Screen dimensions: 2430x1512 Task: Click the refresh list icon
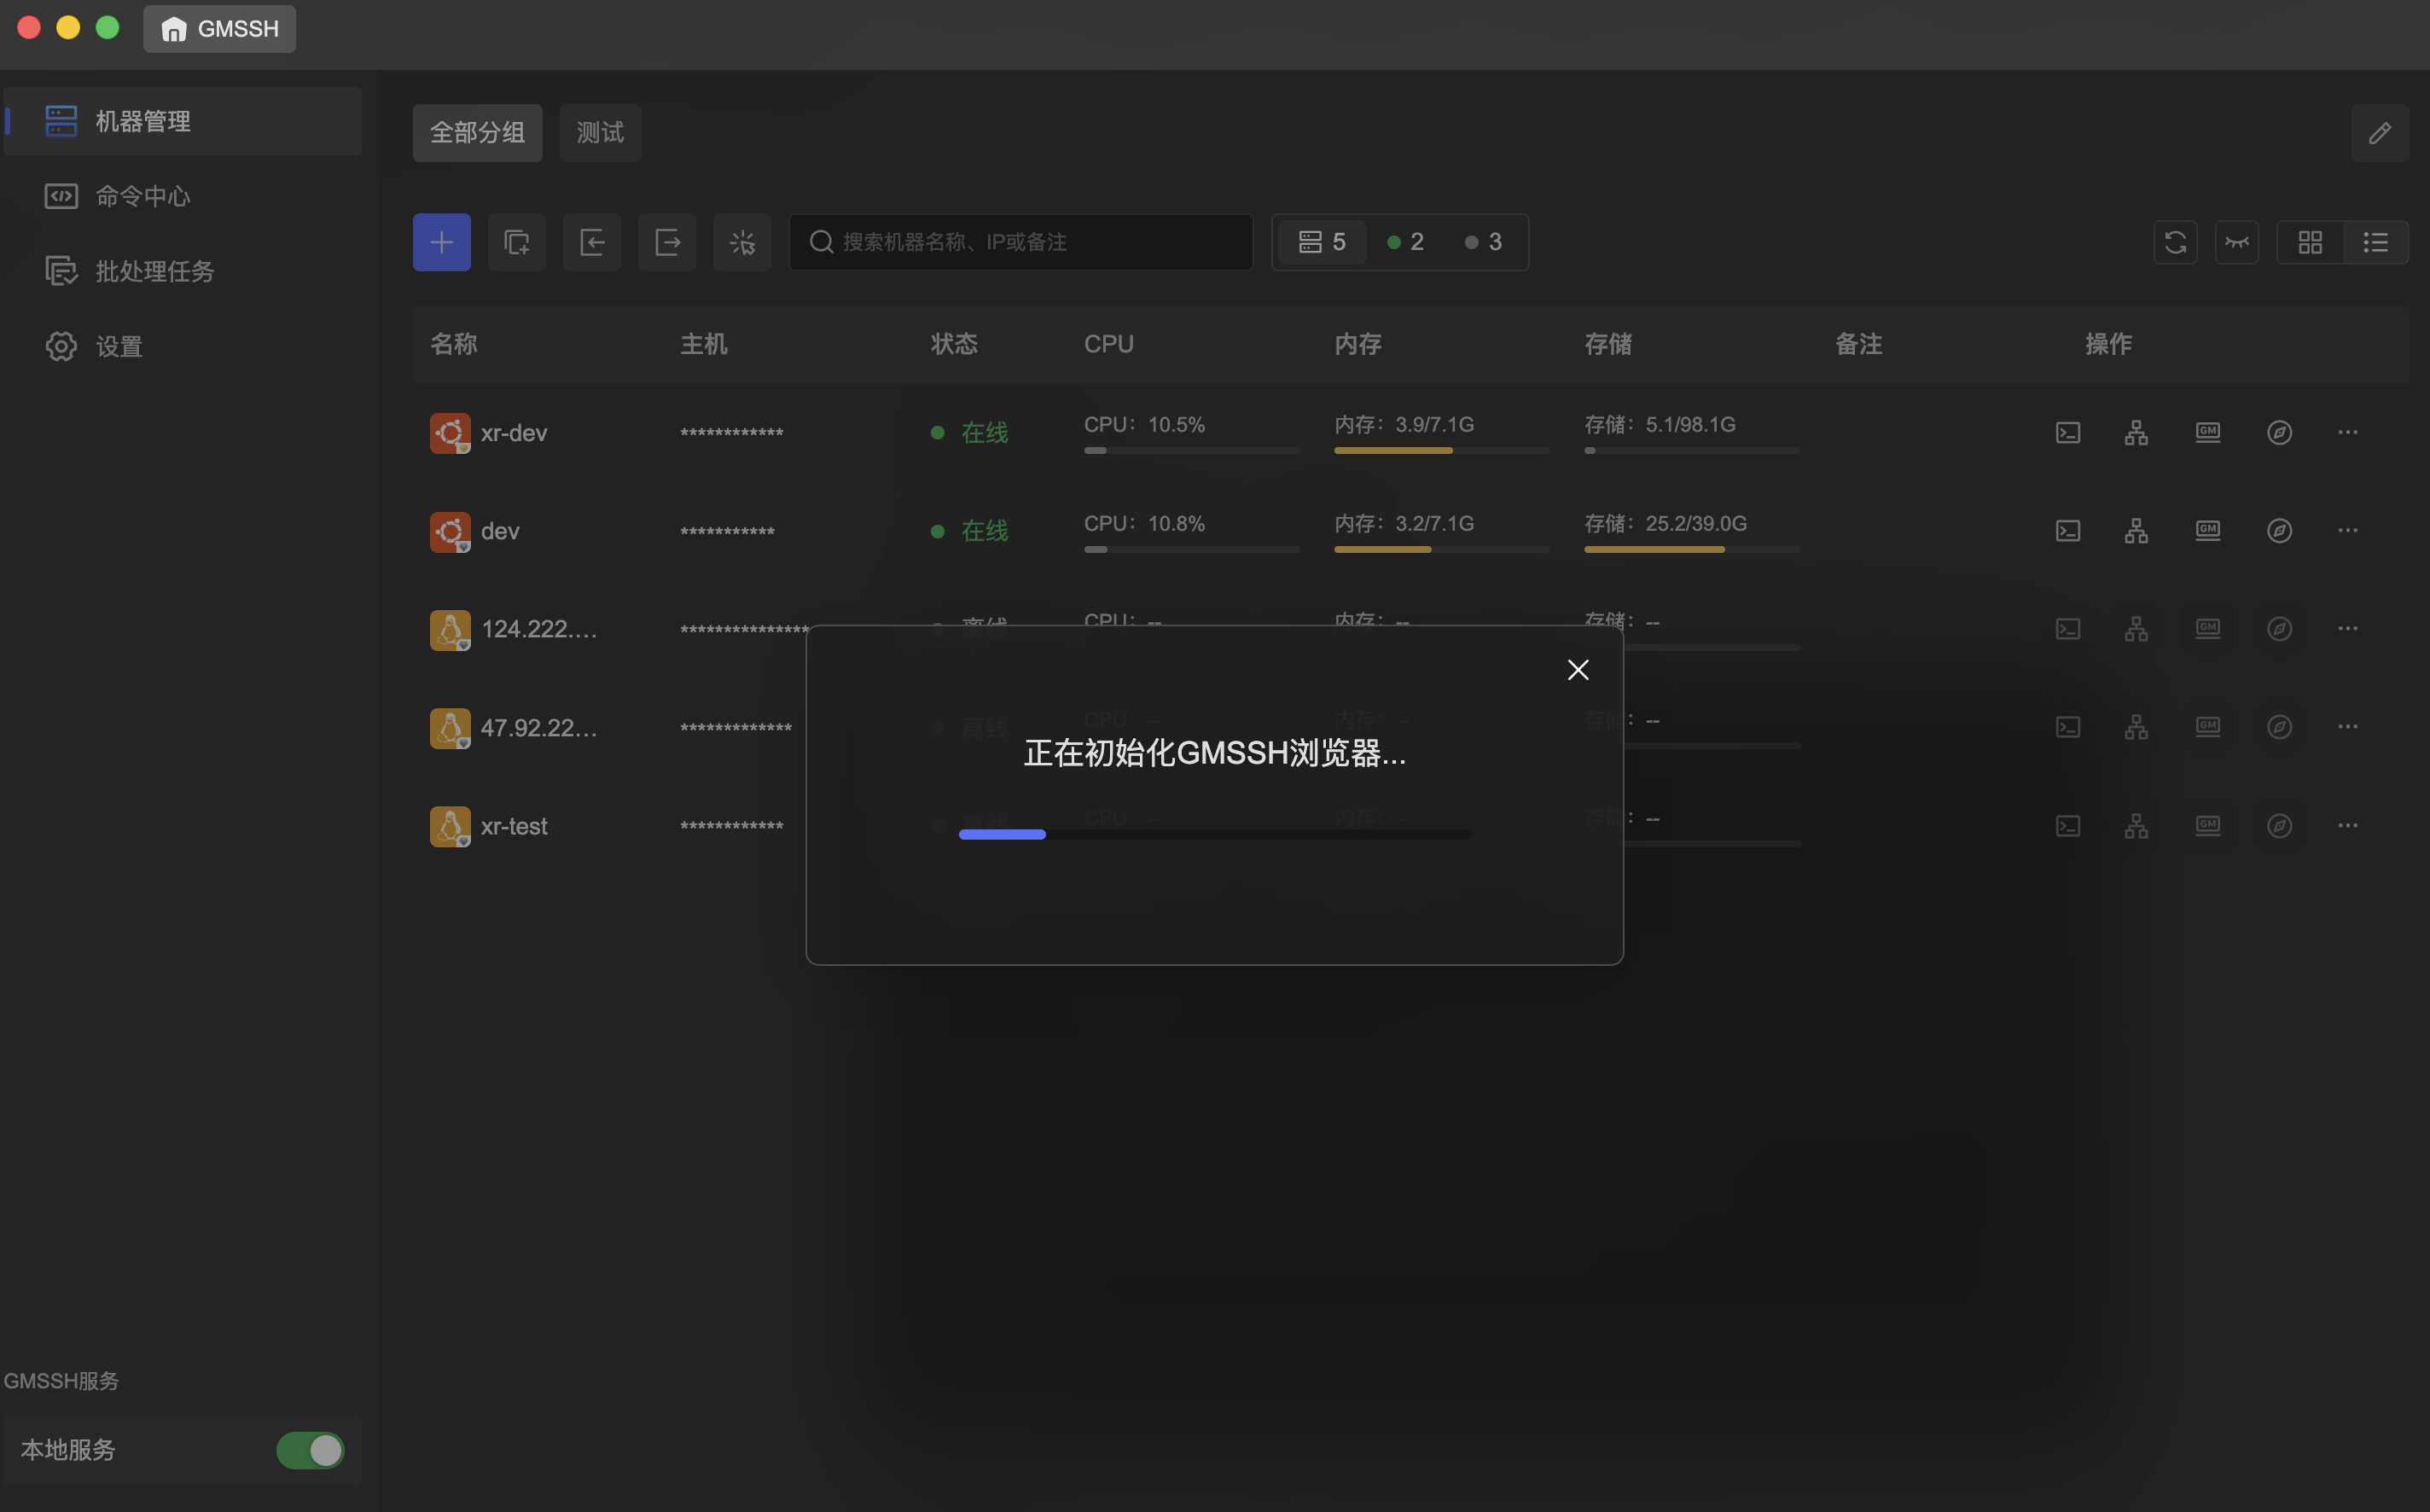click(2175, 242)
